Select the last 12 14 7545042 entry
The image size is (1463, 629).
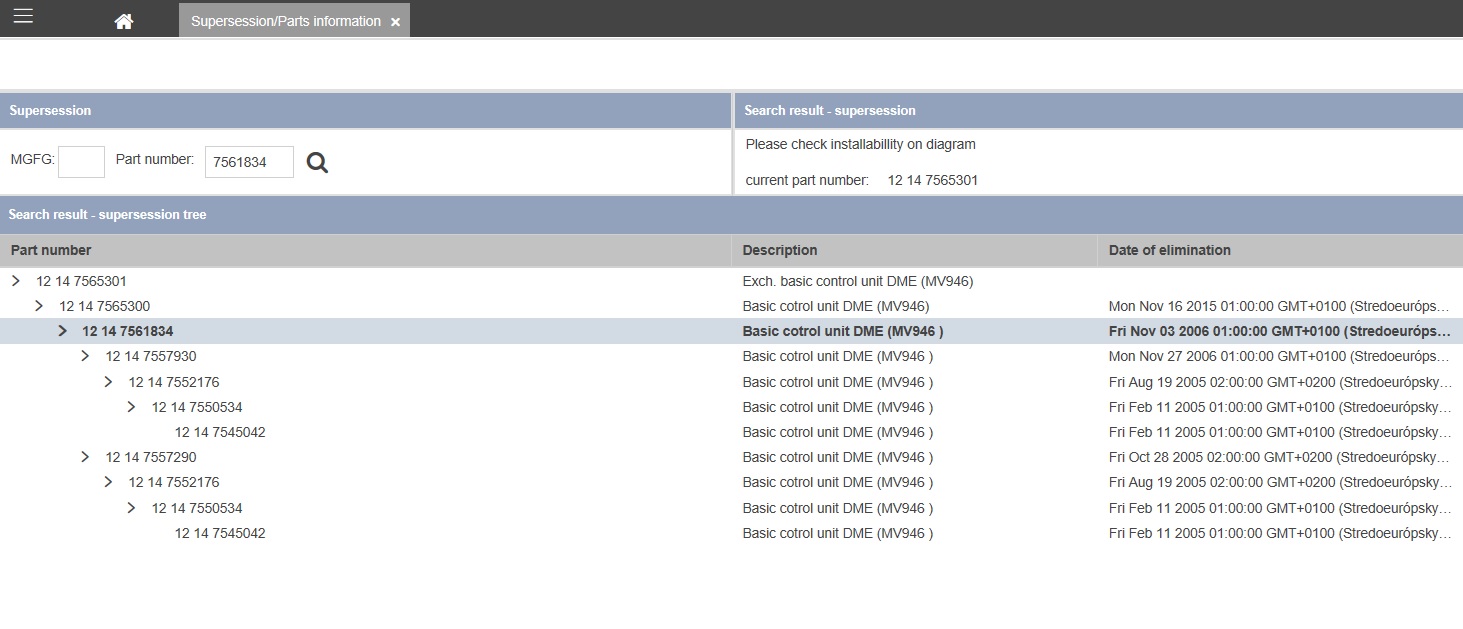(220, 533)
